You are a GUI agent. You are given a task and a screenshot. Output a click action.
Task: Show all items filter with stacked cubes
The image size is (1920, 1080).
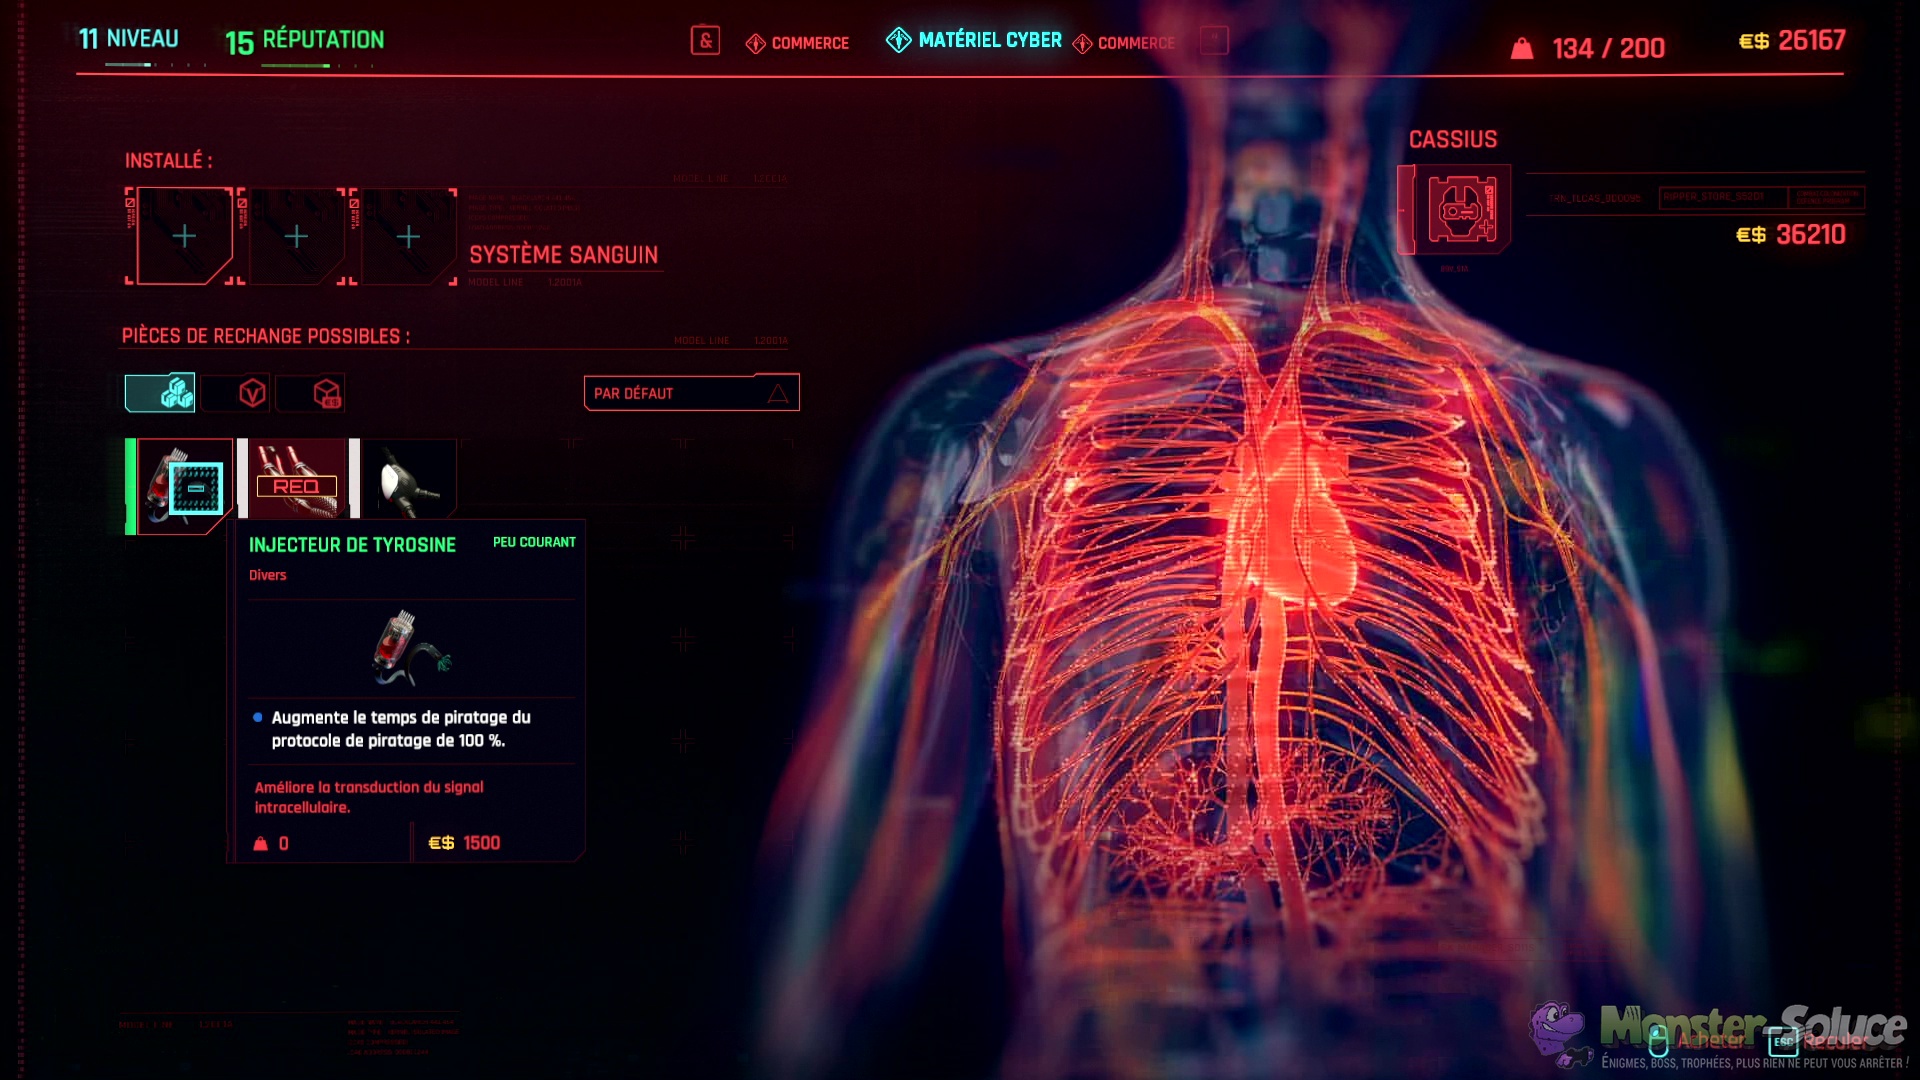tap(160, 393)
